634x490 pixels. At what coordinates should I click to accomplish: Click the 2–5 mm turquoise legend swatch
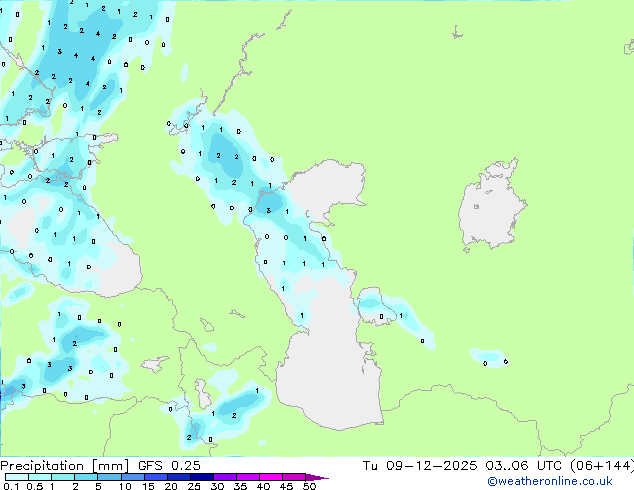click(x=86, y=477)
